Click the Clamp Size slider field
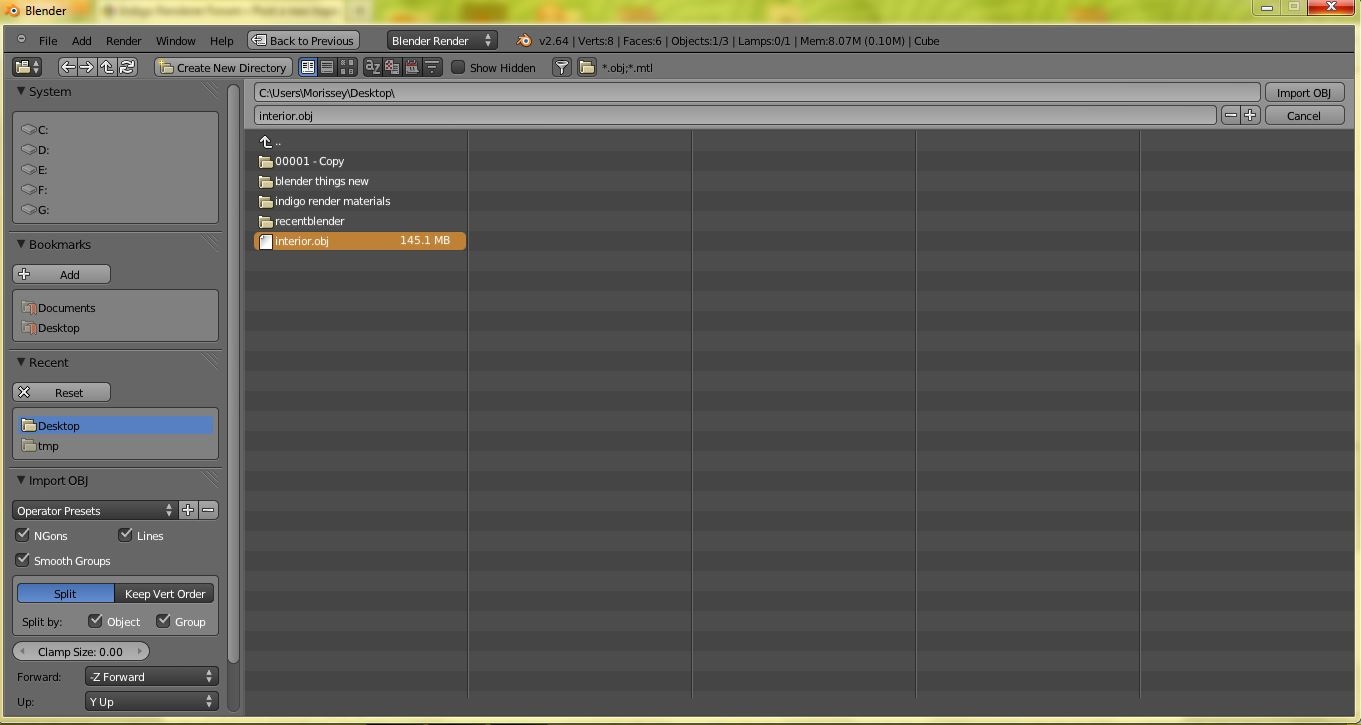 click(x=80, y=652)
